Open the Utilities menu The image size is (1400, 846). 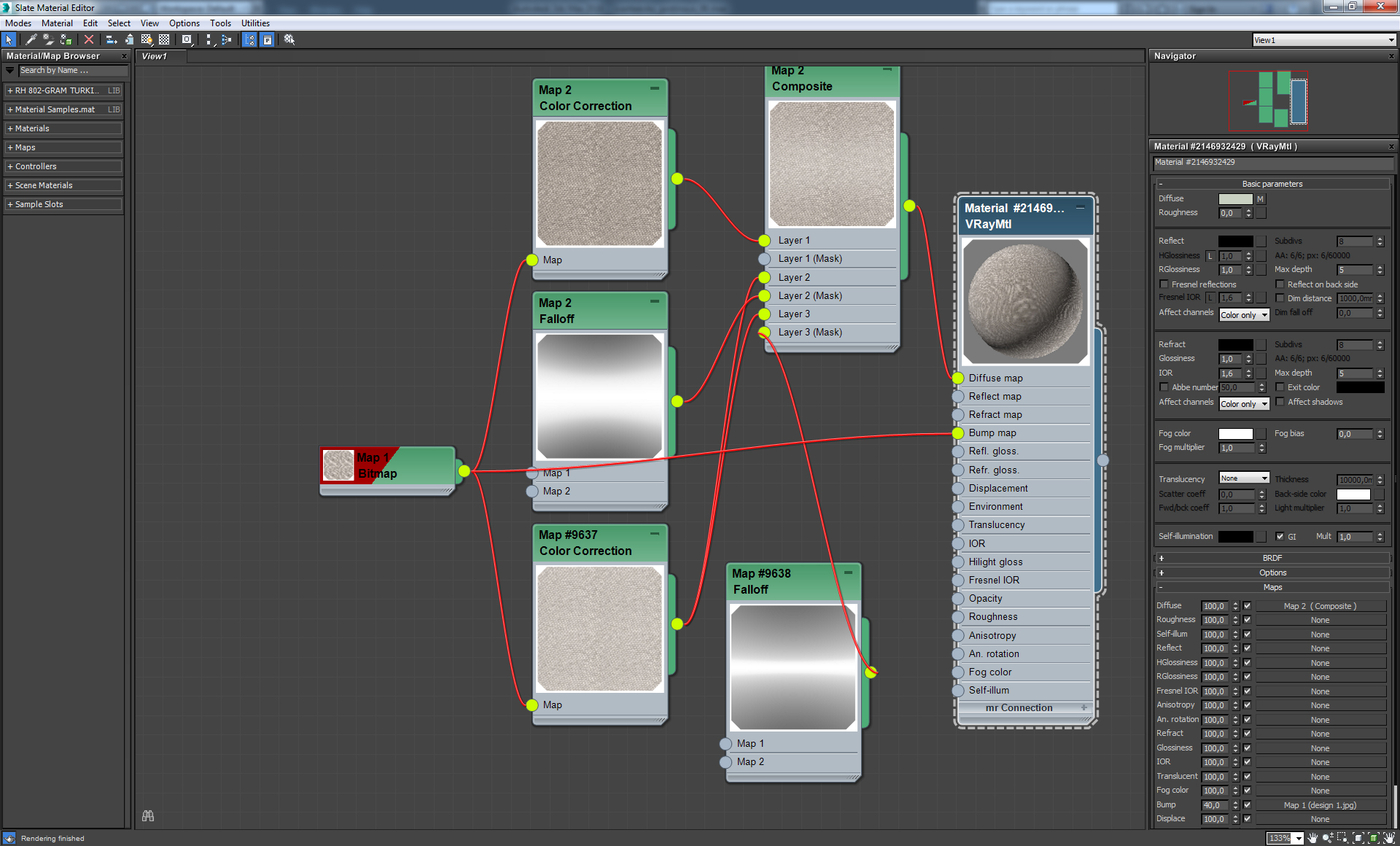[x=255, y=22]
